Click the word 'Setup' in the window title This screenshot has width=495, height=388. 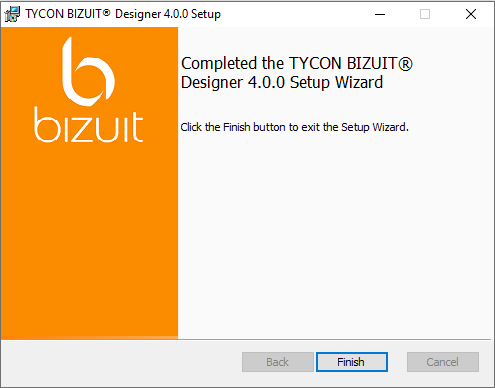click(206, 14)
